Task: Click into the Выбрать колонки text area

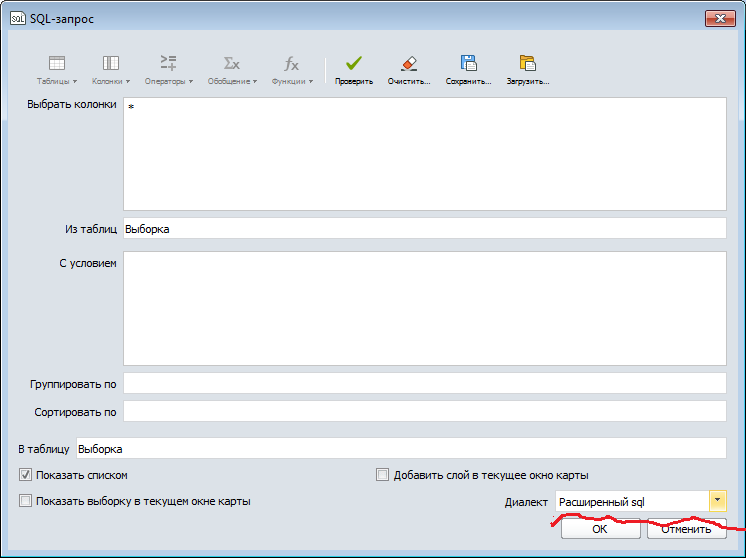Action: pos(424,154)
